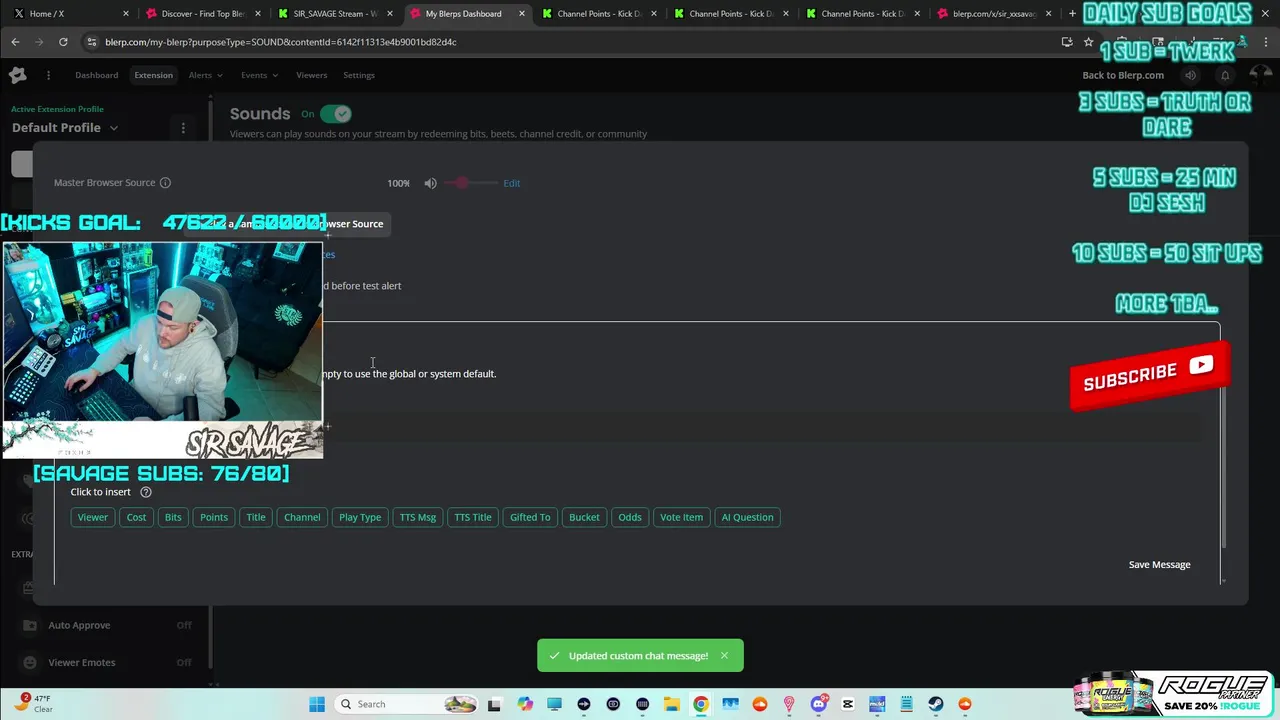Click the modal's vertical scrollbar
This screenshot has height=720, width=1280.
tap(1222, 465)
